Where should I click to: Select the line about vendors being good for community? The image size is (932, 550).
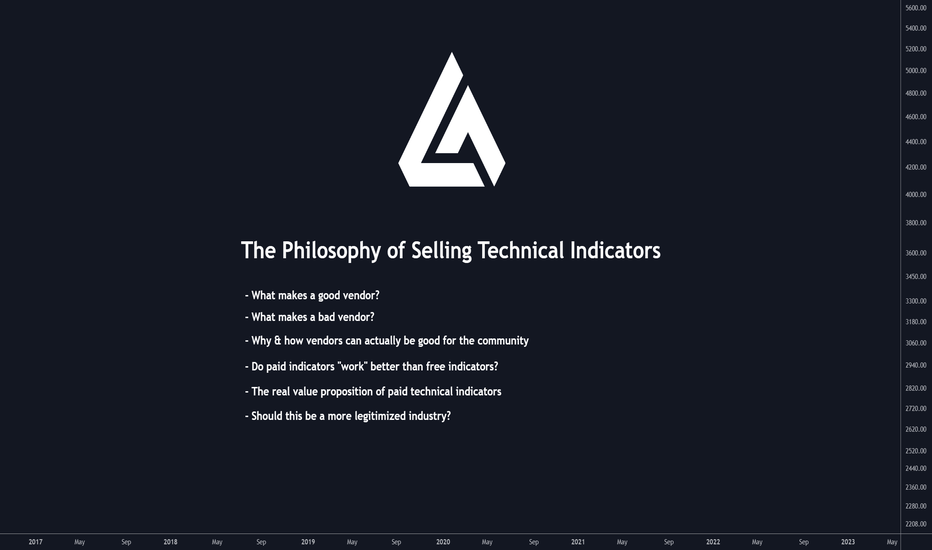(386, 341)
